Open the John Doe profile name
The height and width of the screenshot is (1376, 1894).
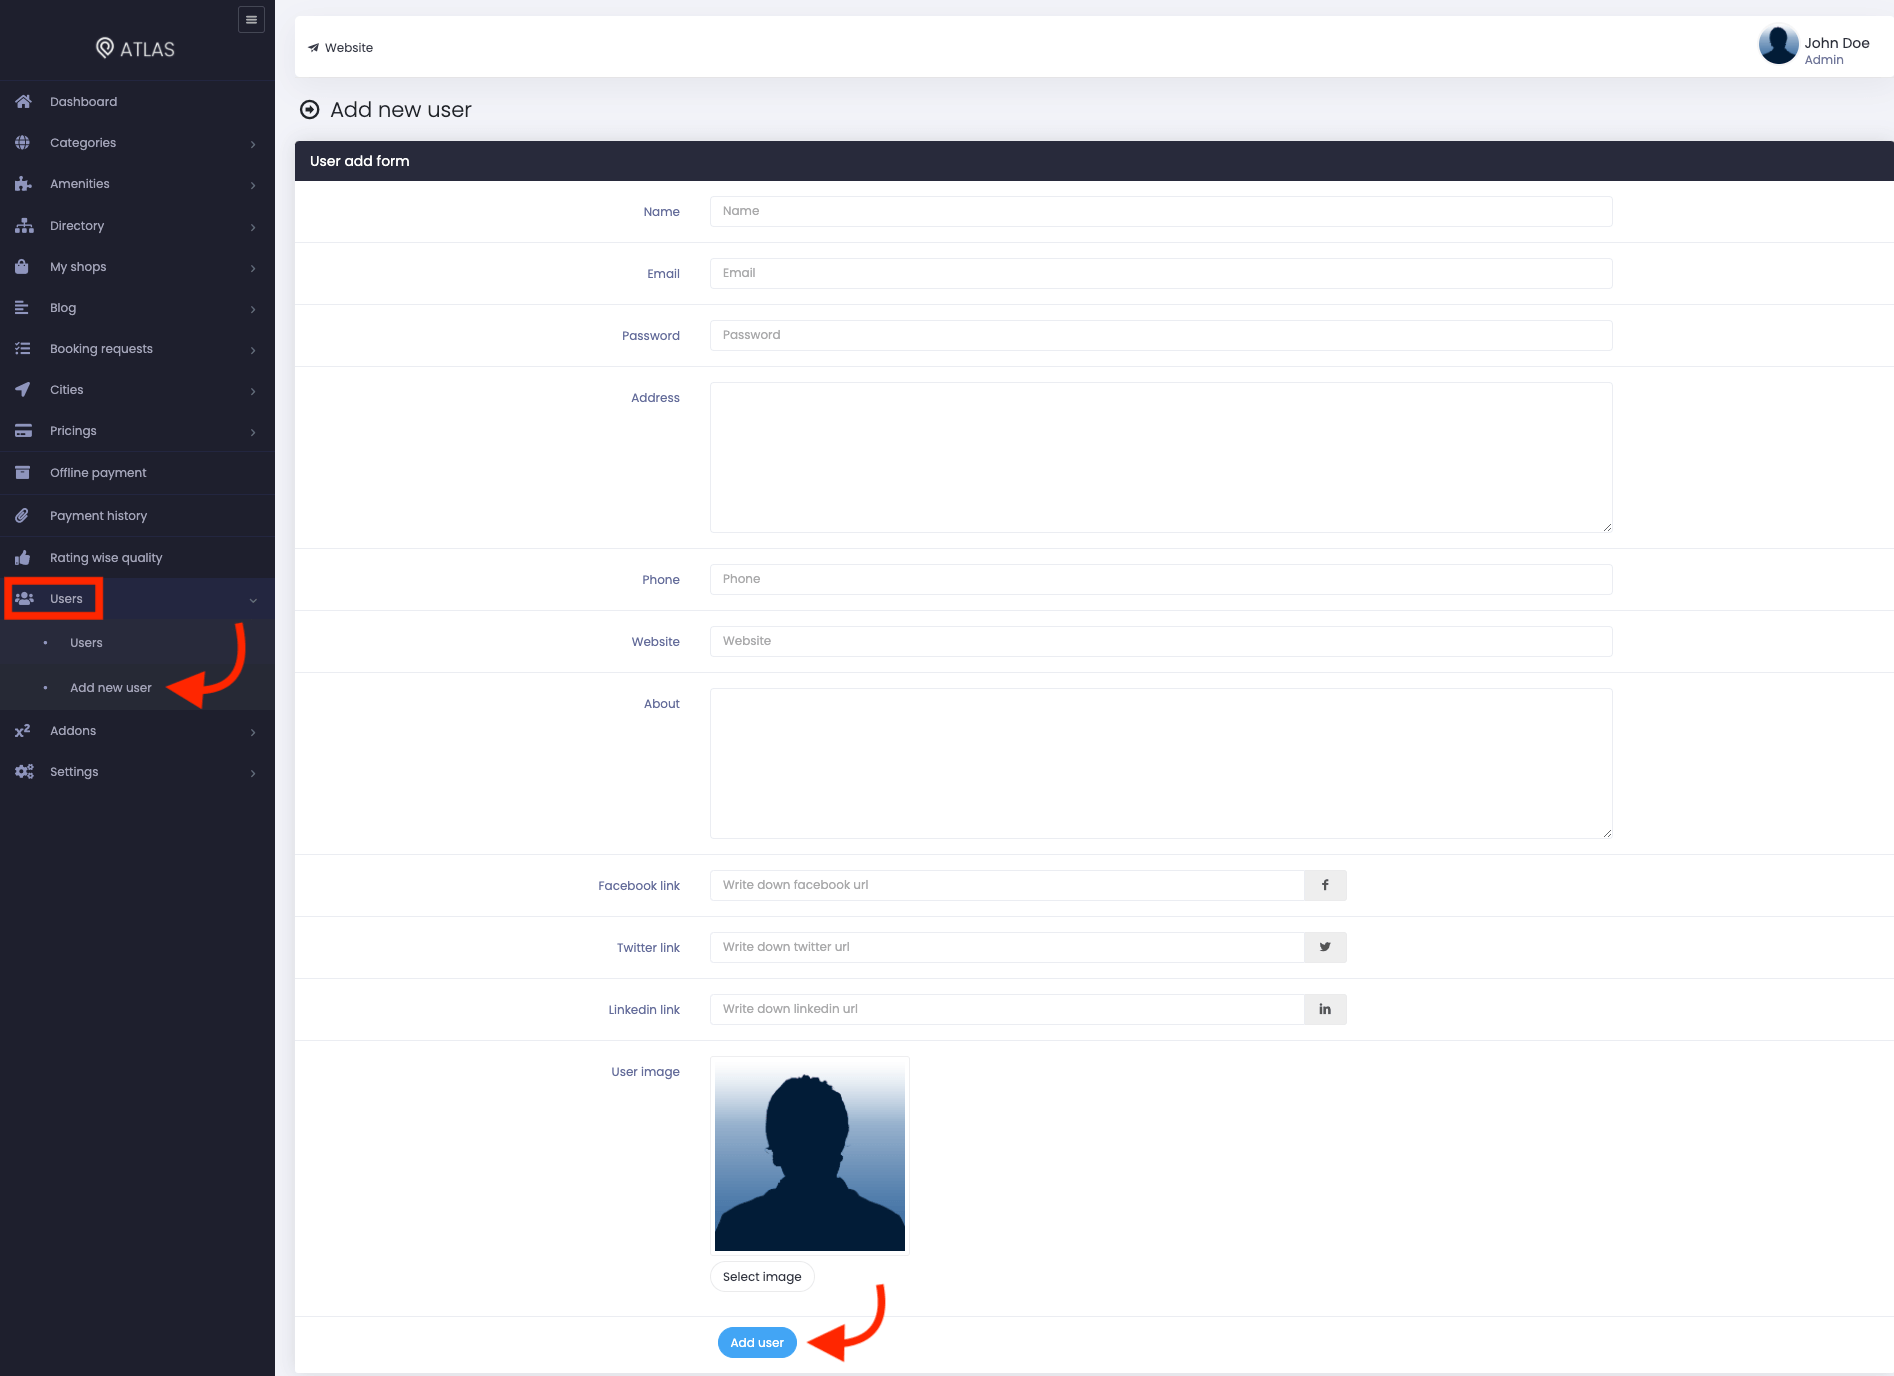[x=1837, y=43]
